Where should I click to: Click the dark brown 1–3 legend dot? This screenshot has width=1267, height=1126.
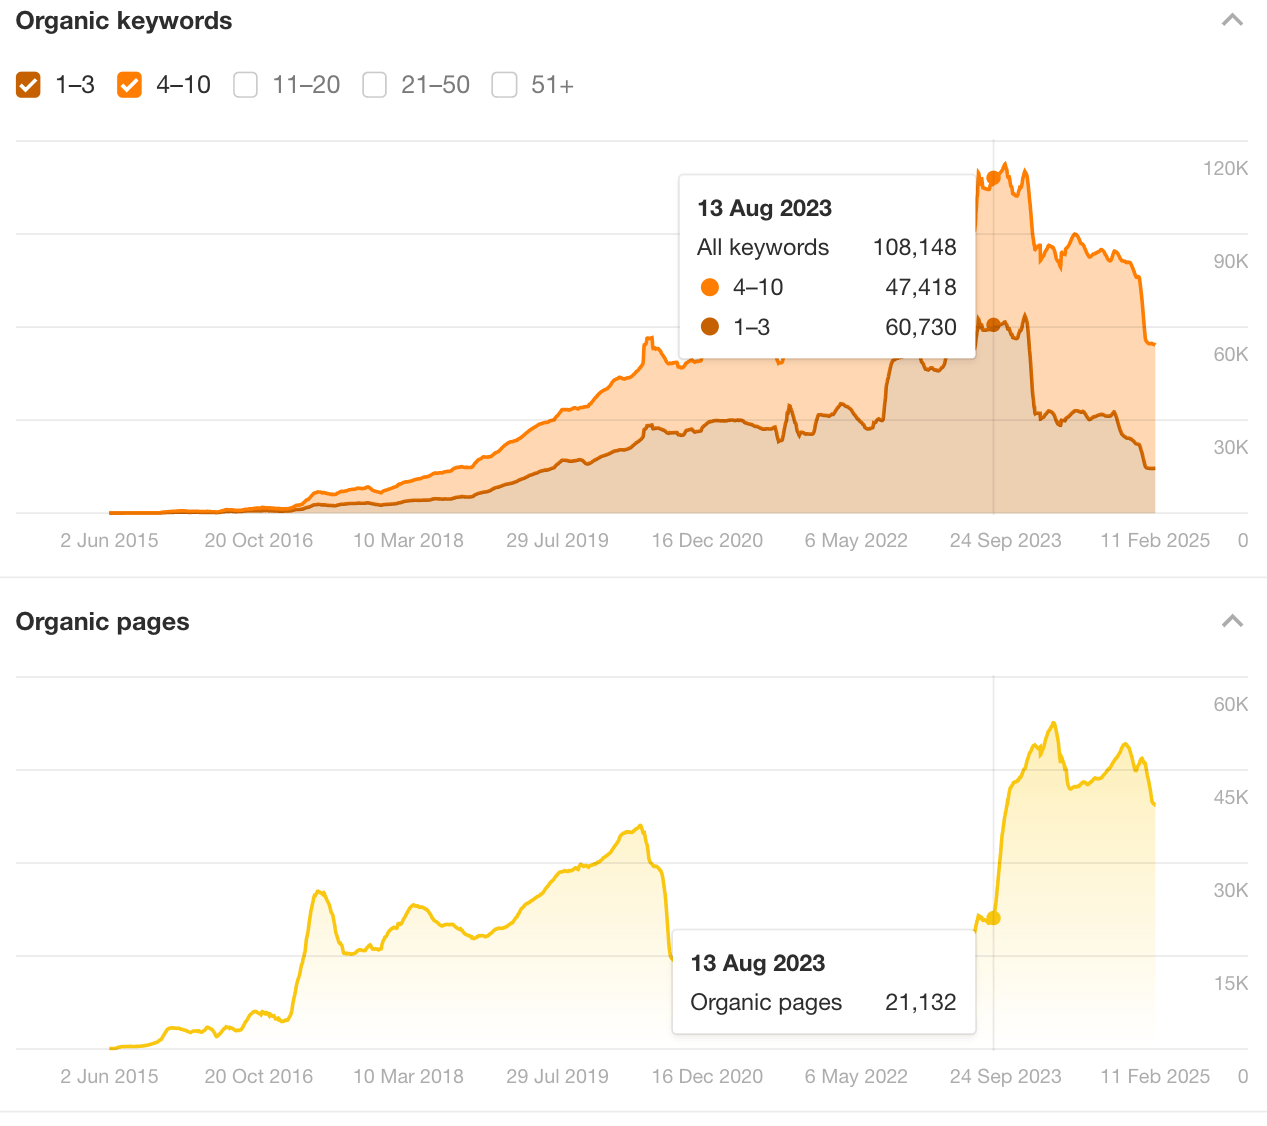click(x=711, y=327)
